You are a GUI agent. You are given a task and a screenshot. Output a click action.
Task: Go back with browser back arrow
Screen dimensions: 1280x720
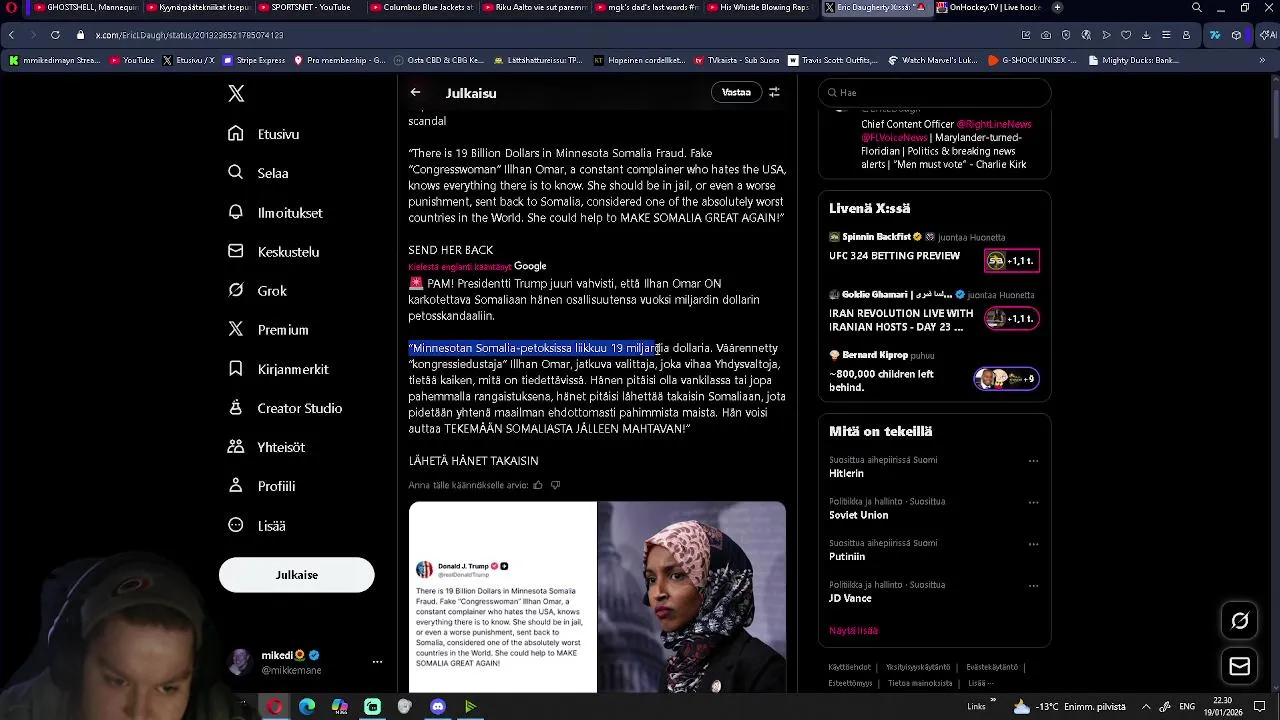11,35
